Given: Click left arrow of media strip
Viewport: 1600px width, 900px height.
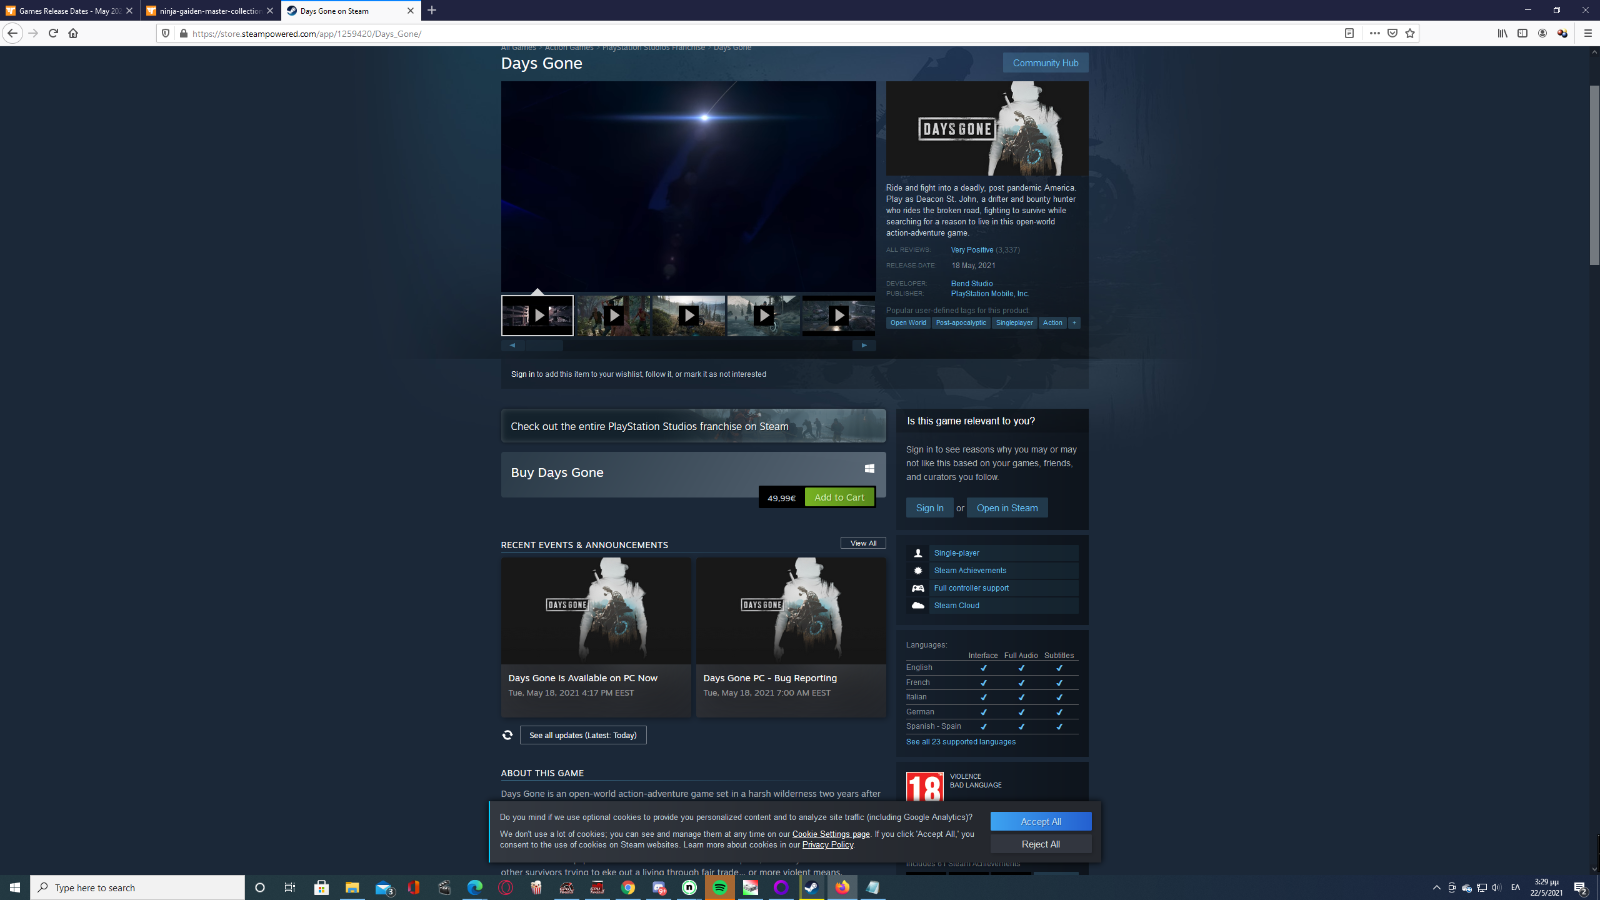Looking at the screenshot, I should tap(512, 345).
